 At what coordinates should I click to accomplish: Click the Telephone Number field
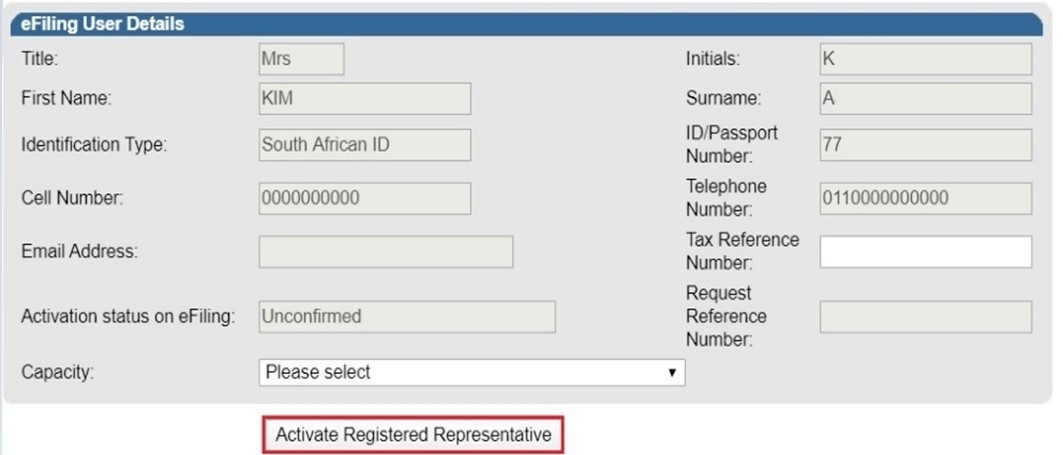[925, 198]
